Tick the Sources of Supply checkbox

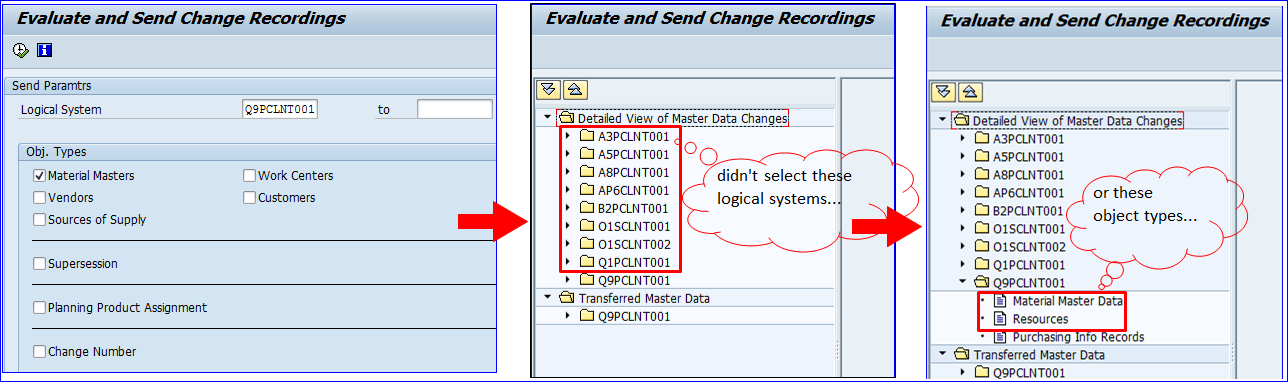click(40, 220)
